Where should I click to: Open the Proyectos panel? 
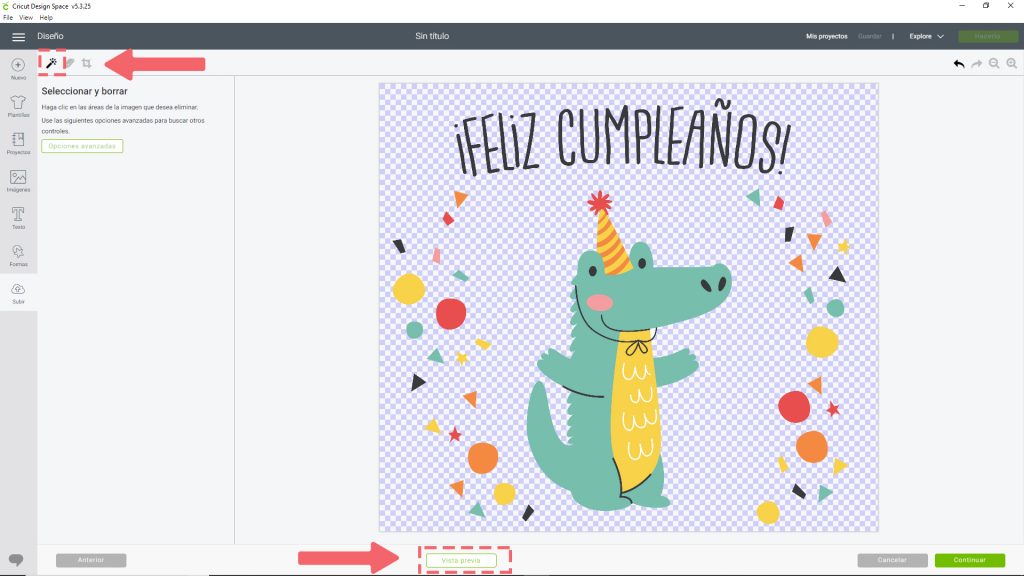point(18,143)
